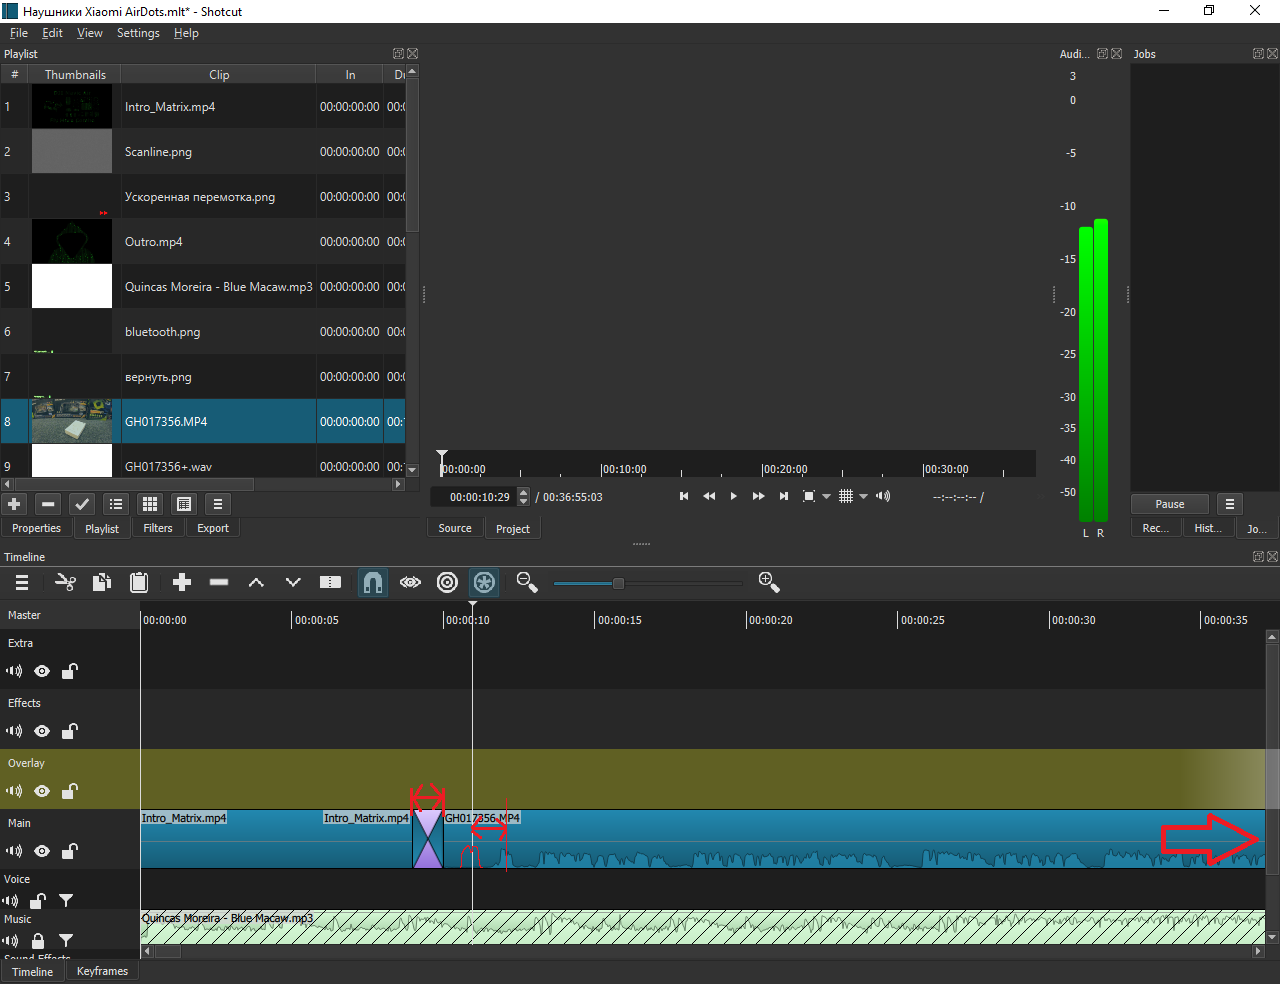
Task: Open the grid display dropdown in the player
Action: tap(864, 496)
